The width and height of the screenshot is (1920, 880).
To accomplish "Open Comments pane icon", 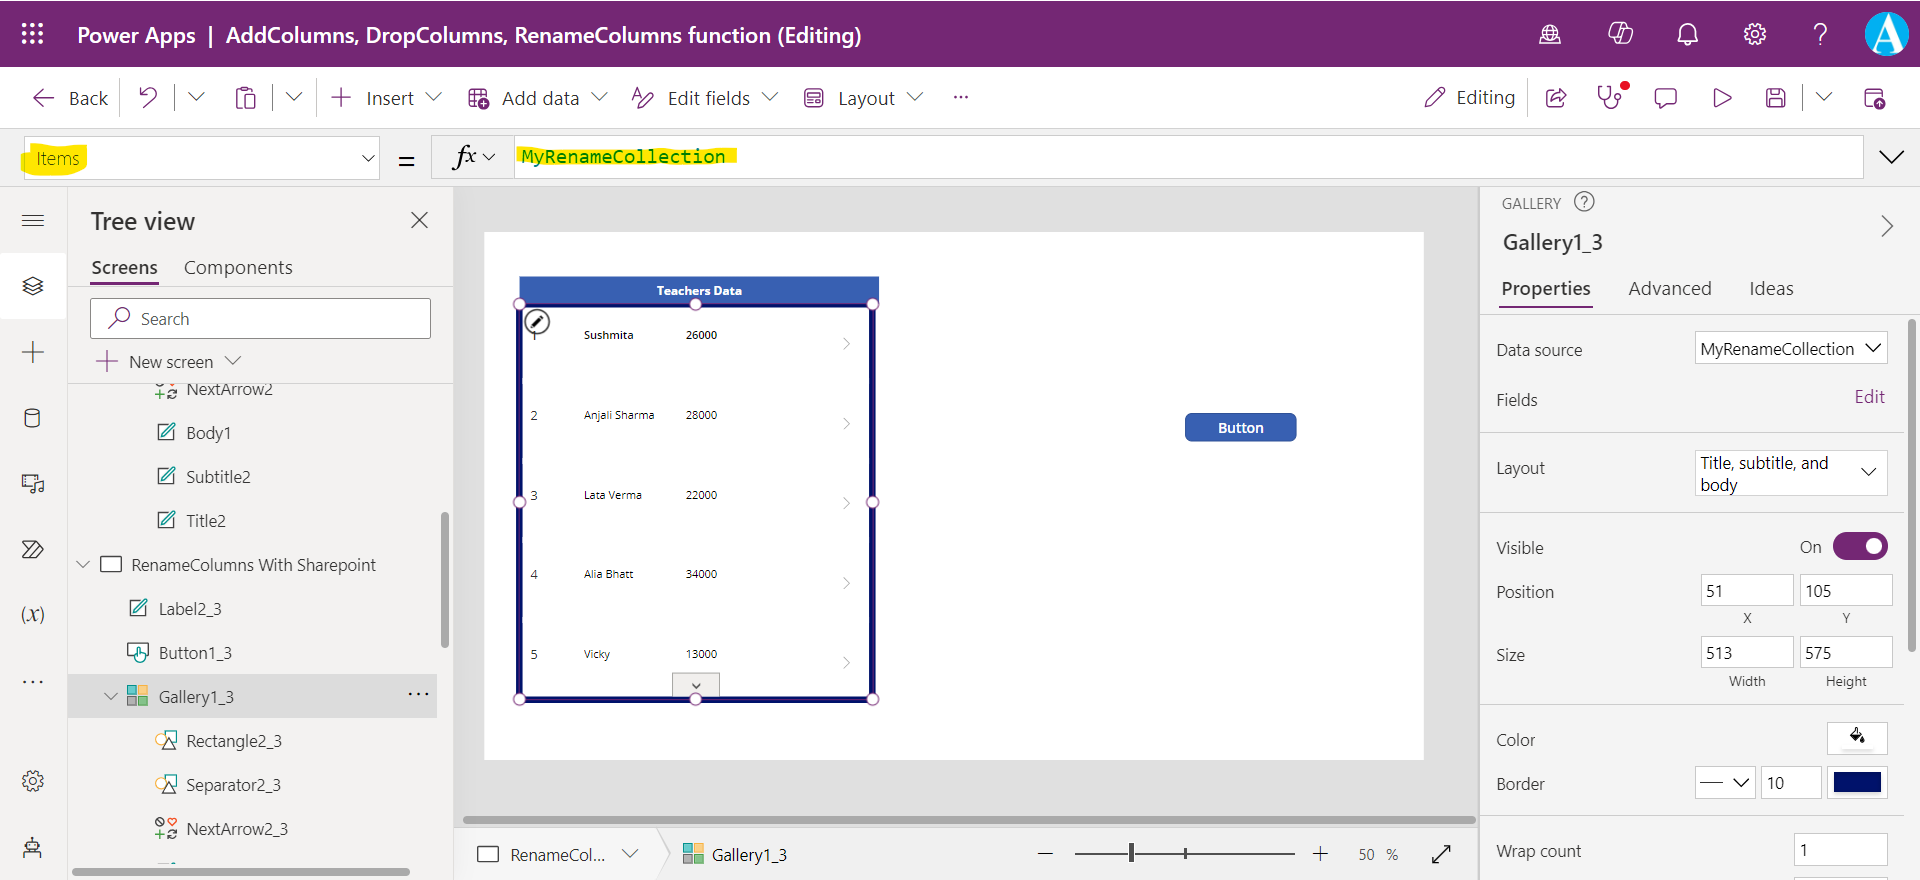I will 1665,98.
